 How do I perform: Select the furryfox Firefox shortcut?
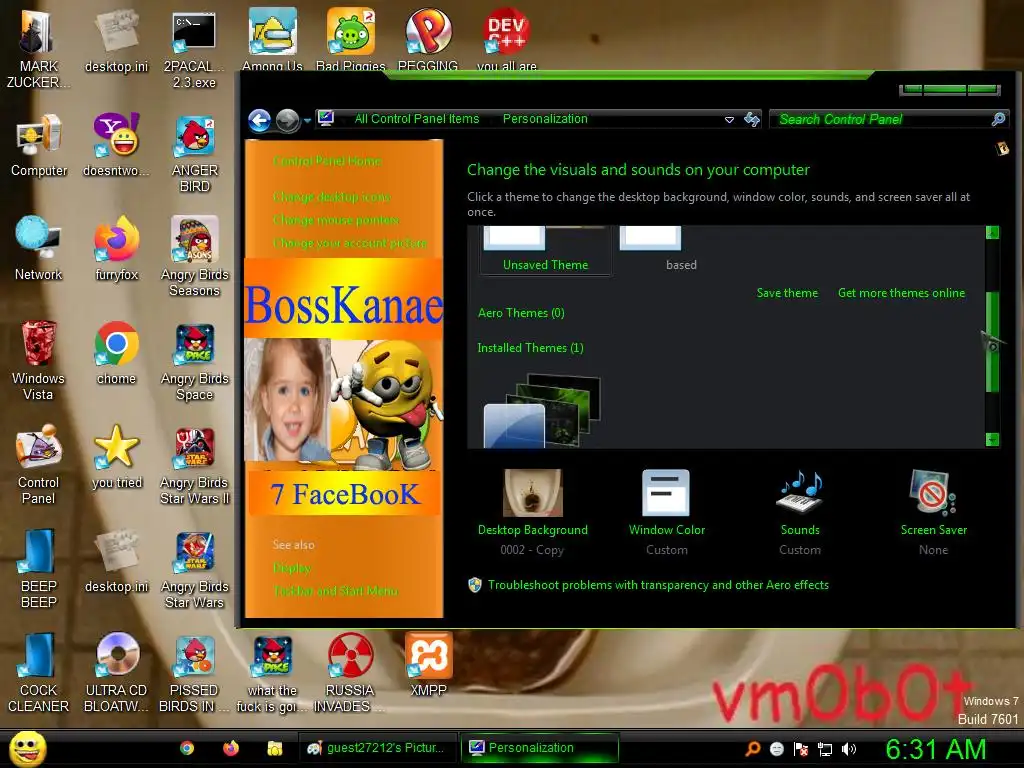point(116,249)
